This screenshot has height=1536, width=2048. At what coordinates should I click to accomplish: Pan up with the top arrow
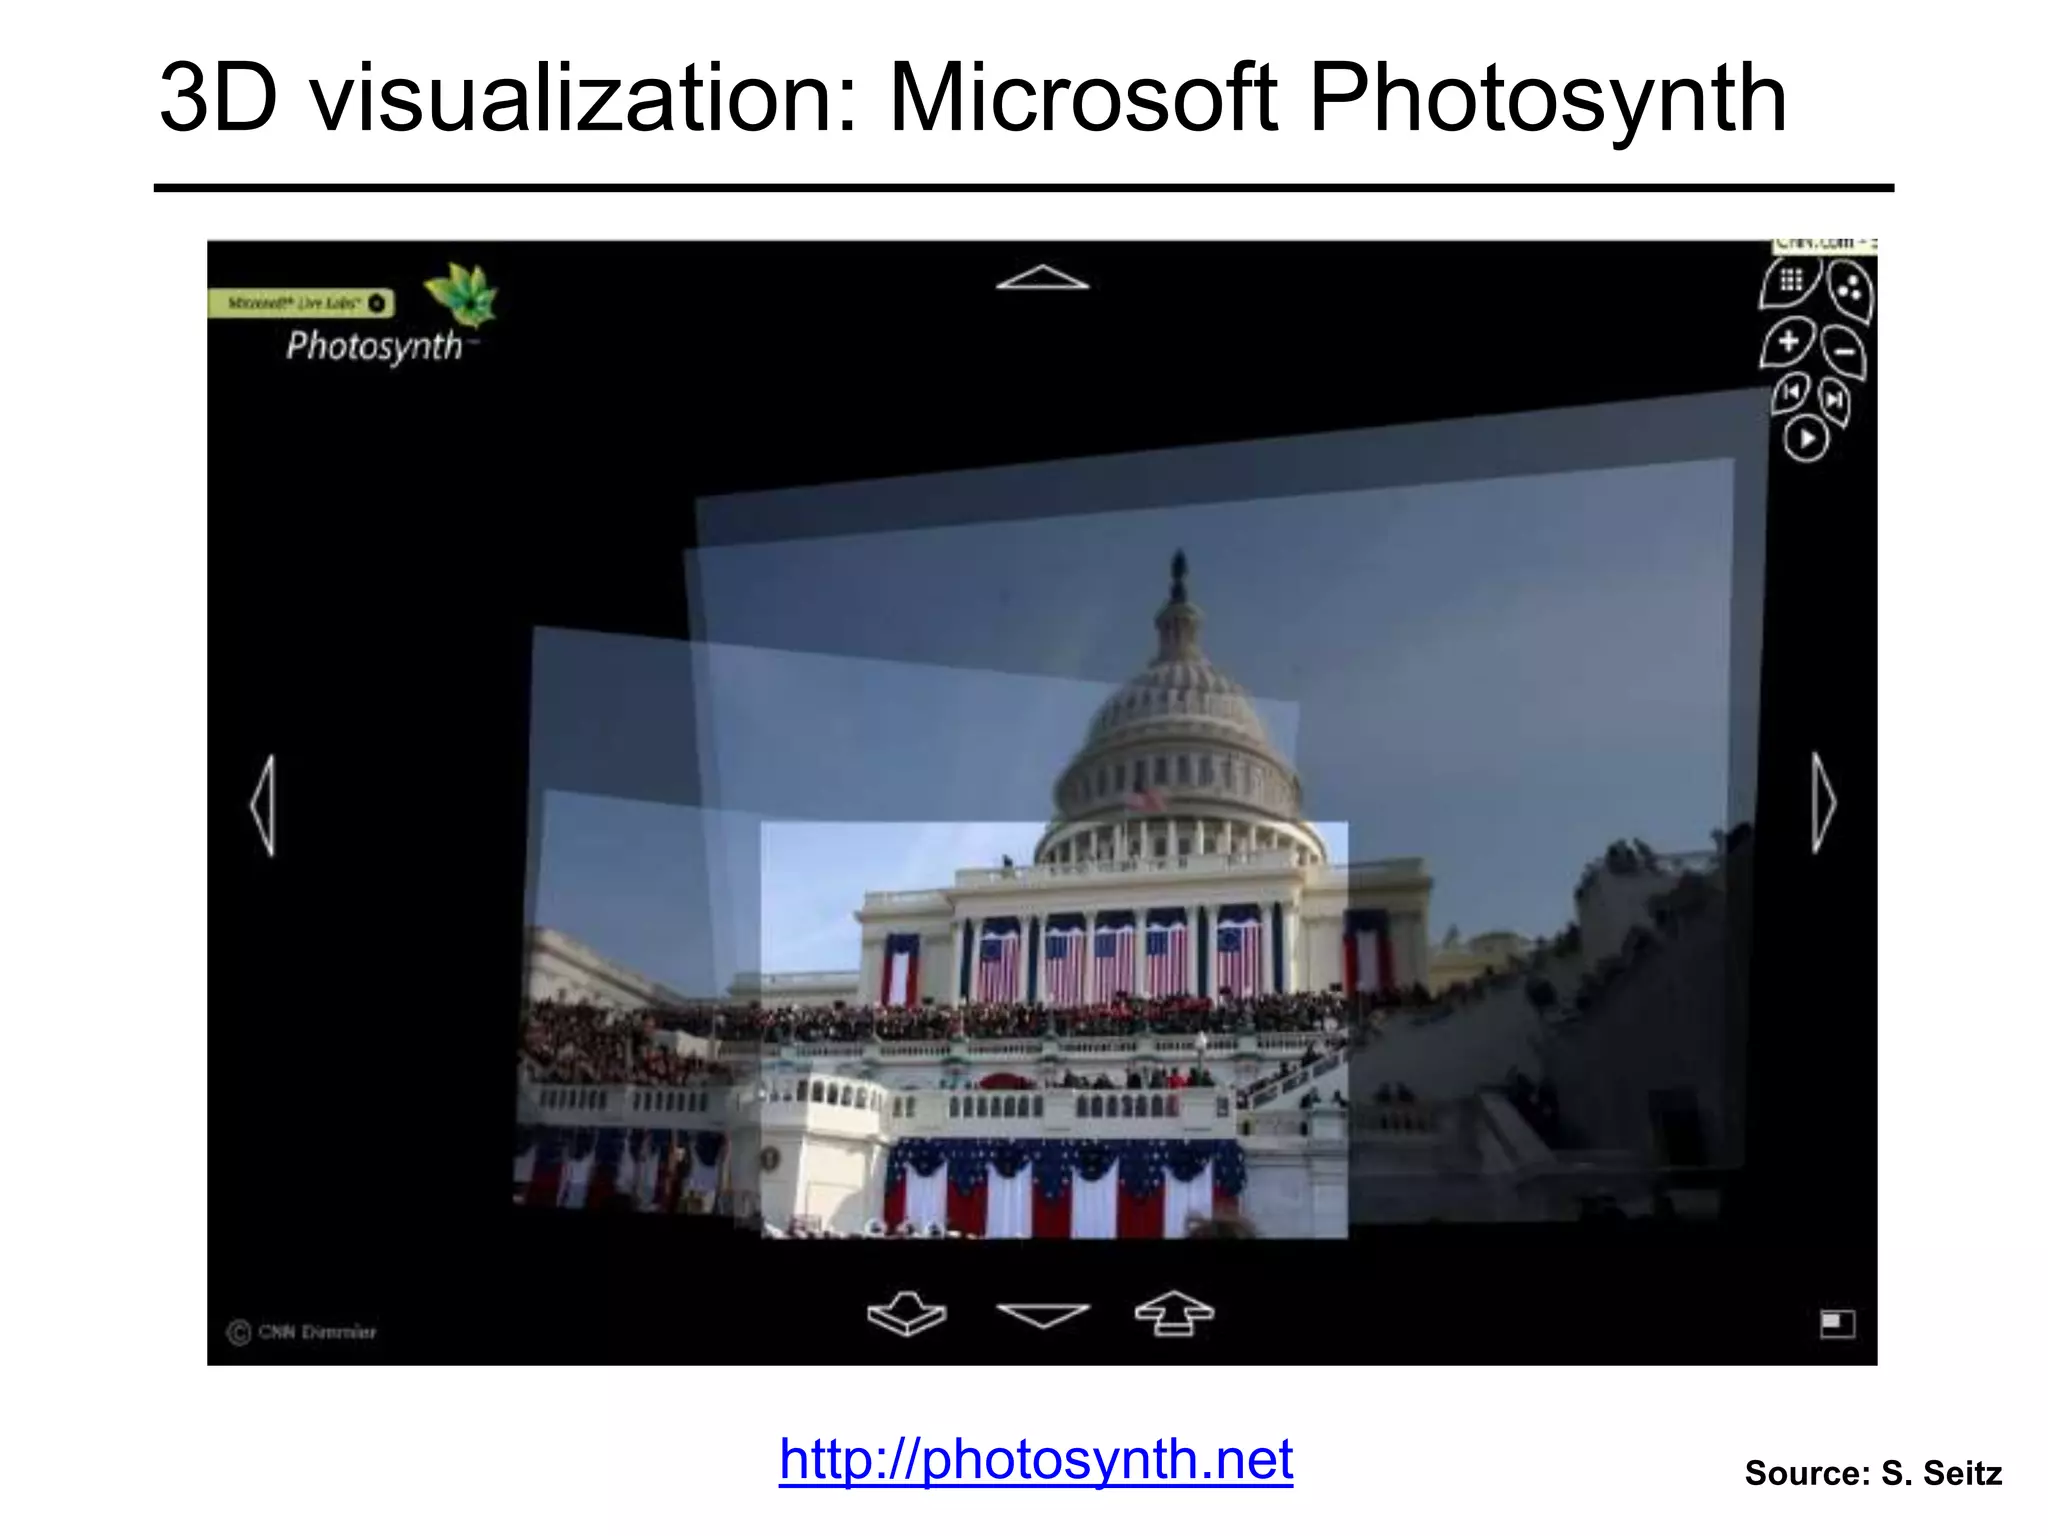point(1042,277)
